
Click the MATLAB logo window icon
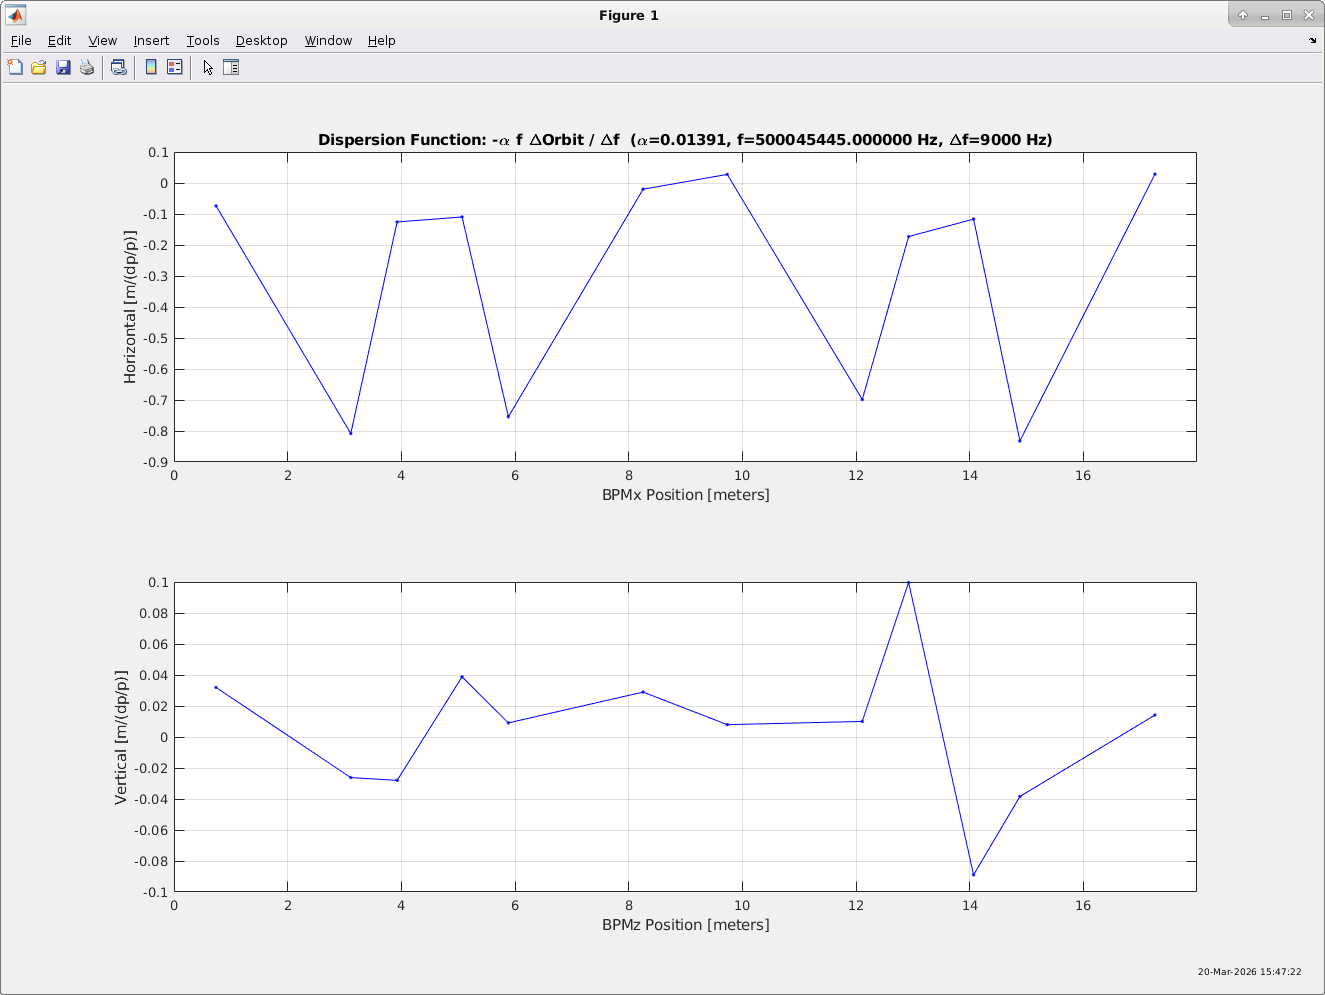16,15
